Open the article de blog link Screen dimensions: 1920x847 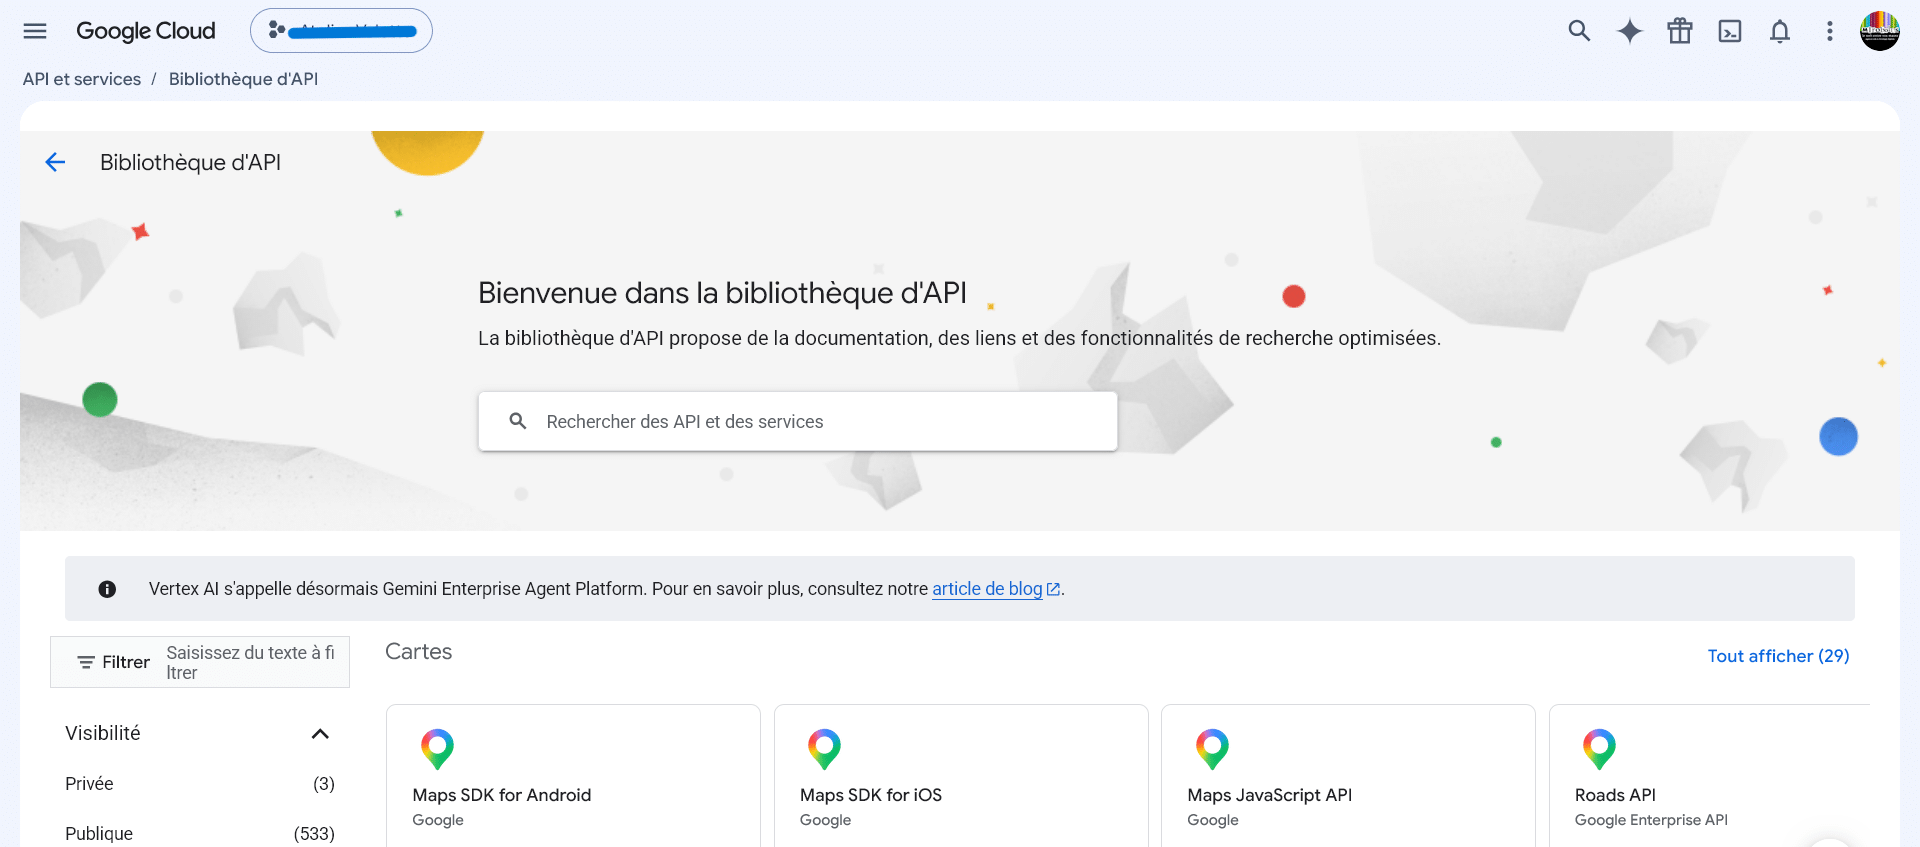tap(996, 589)
